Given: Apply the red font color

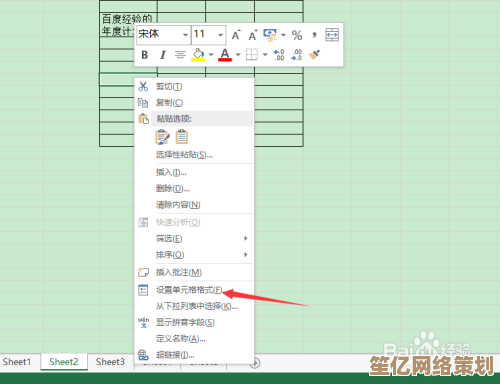Looking at the screenshot, I should point(225,55).
